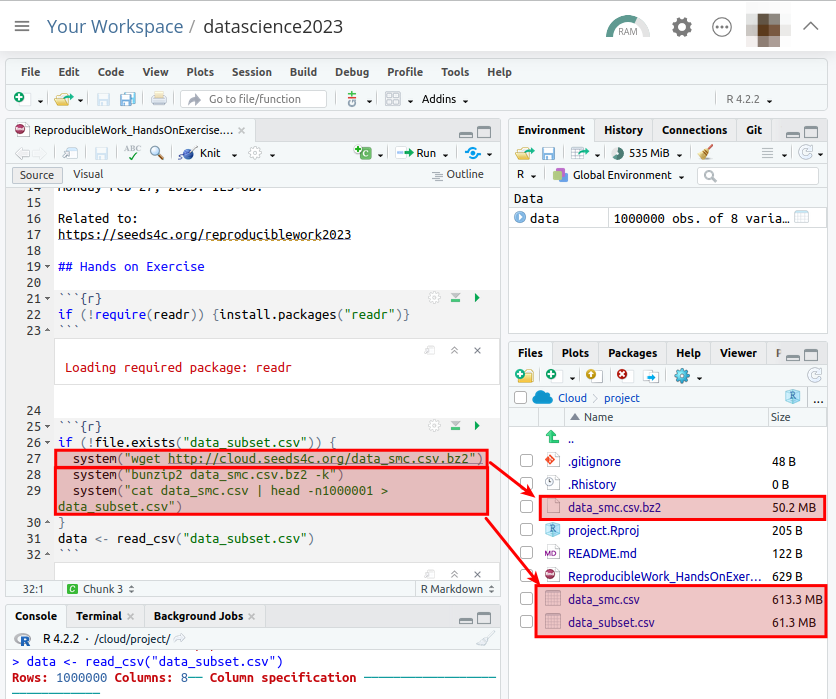Open the Chunk 3 navigation dropdown

(x=101, y=589)
